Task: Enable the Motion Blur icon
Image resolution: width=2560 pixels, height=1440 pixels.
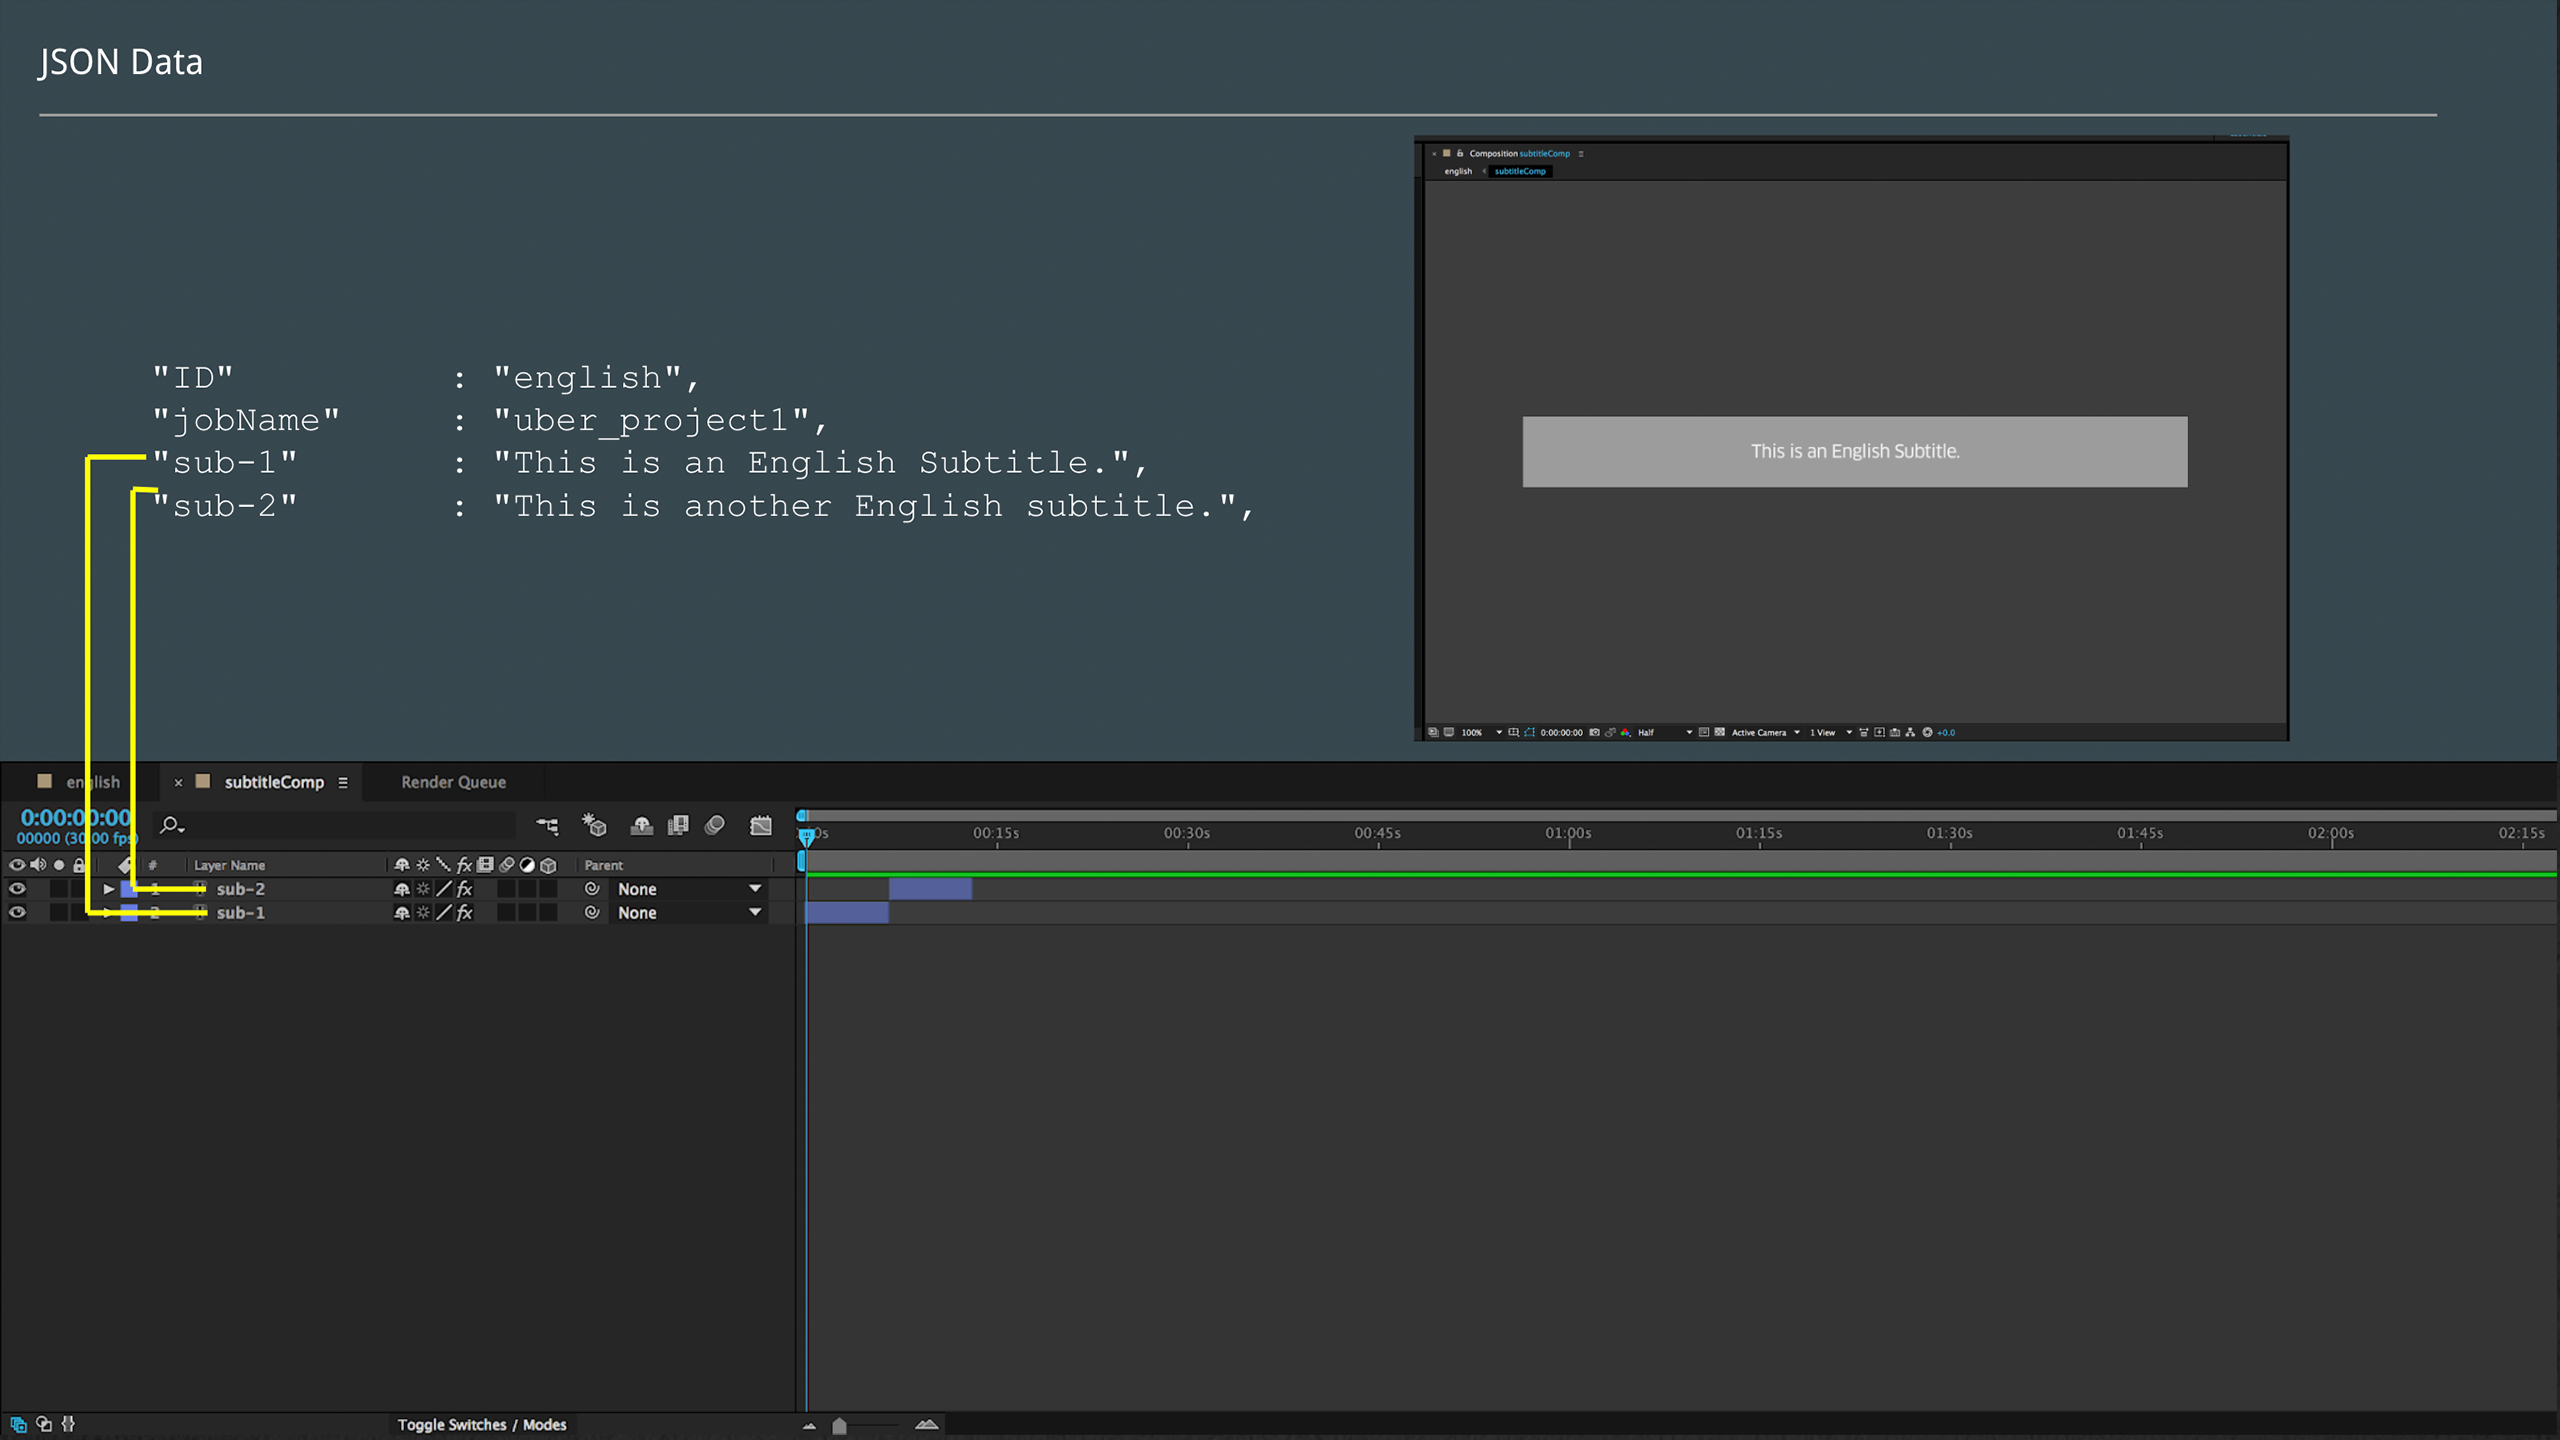Action: click(714, 825)
